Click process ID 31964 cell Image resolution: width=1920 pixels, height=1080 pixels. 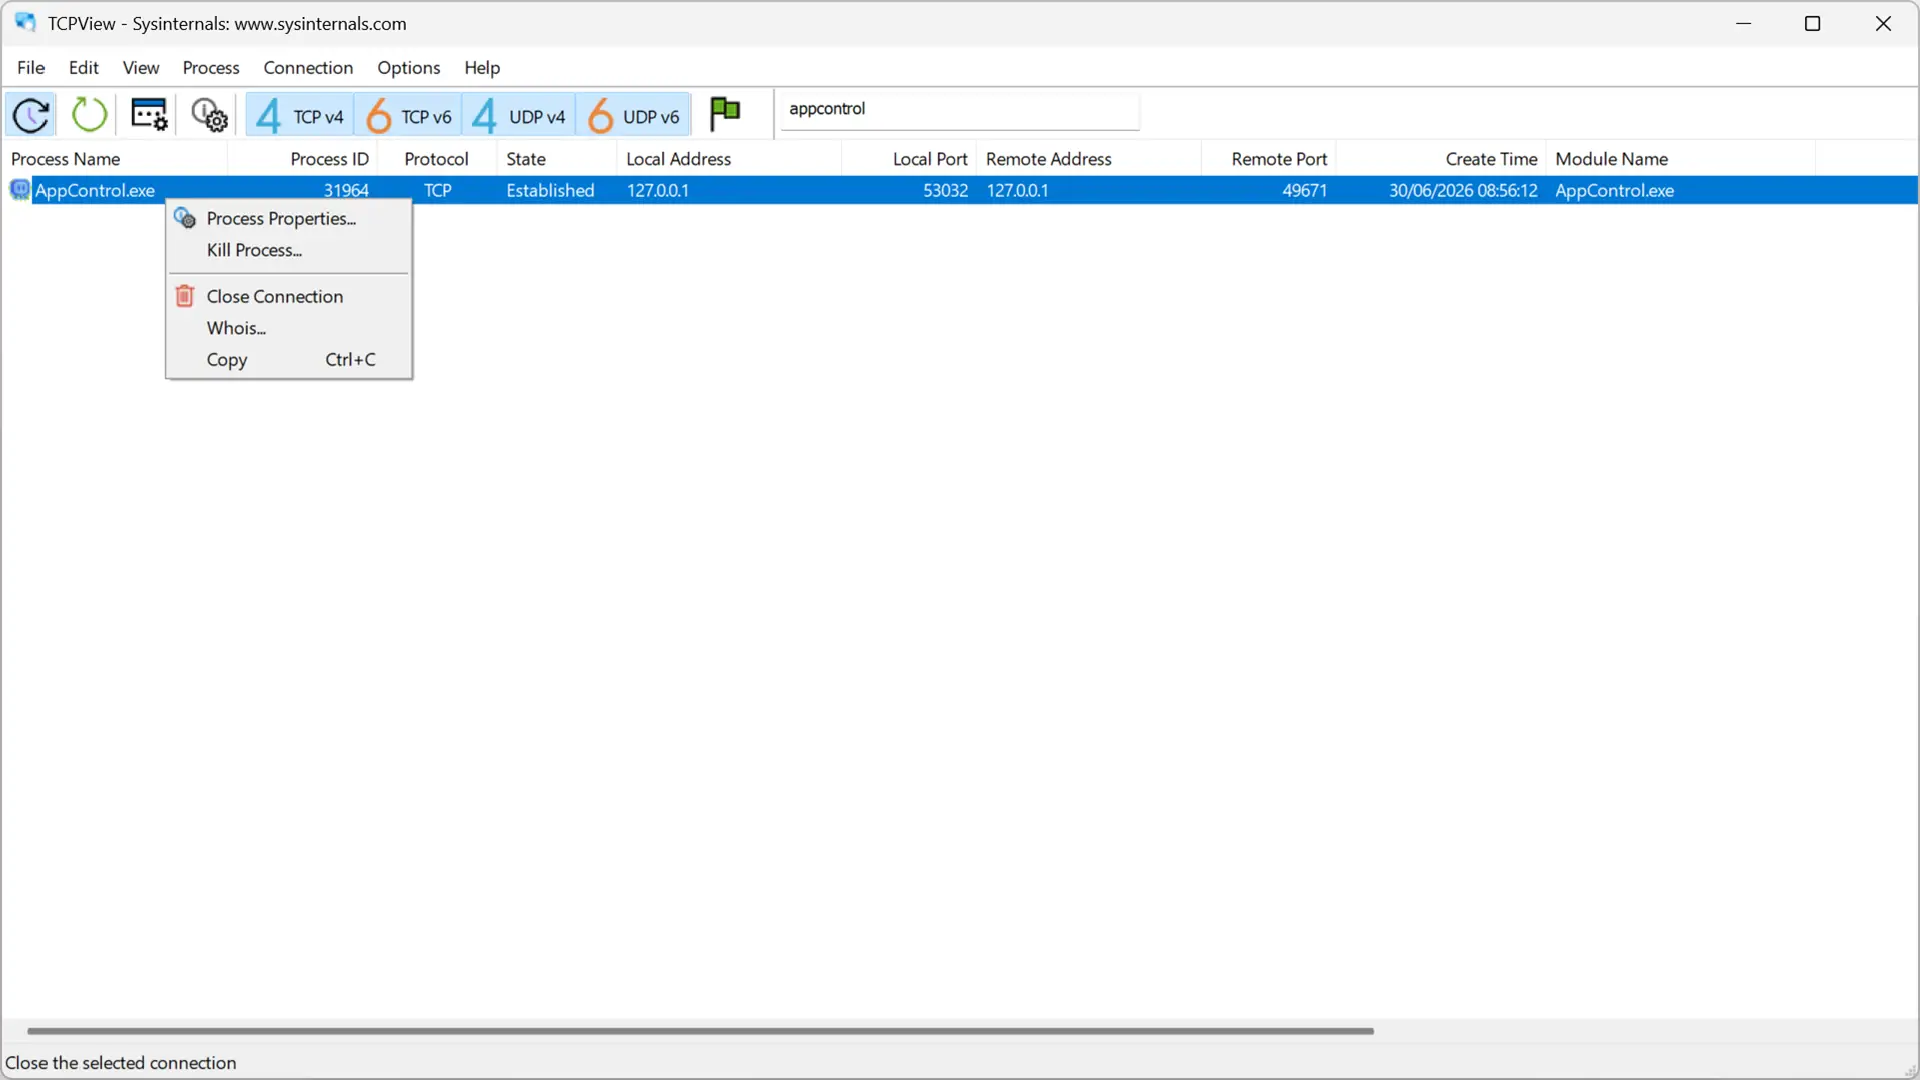point(346,190)
